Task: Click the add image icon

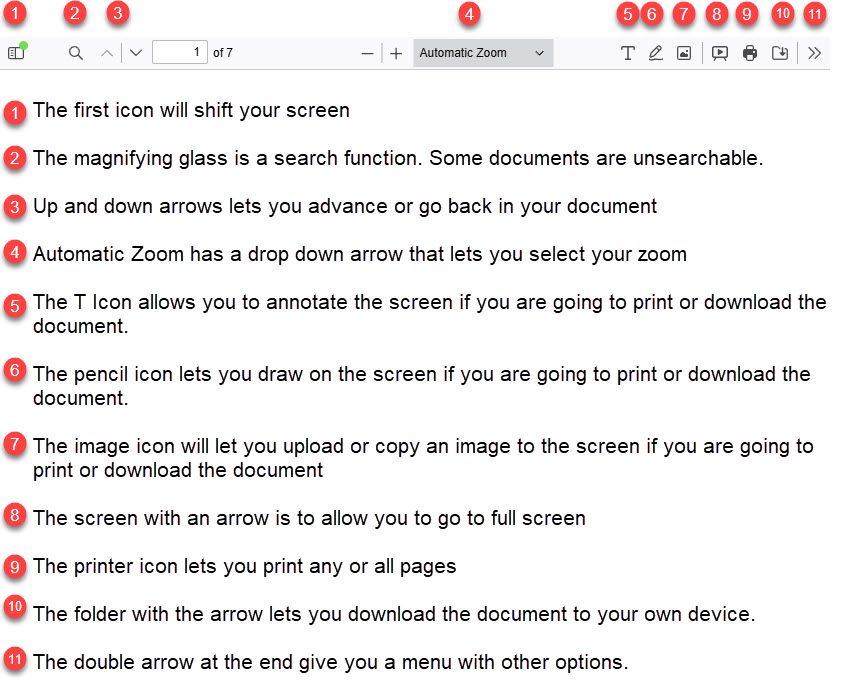Action: coord(684,54)
